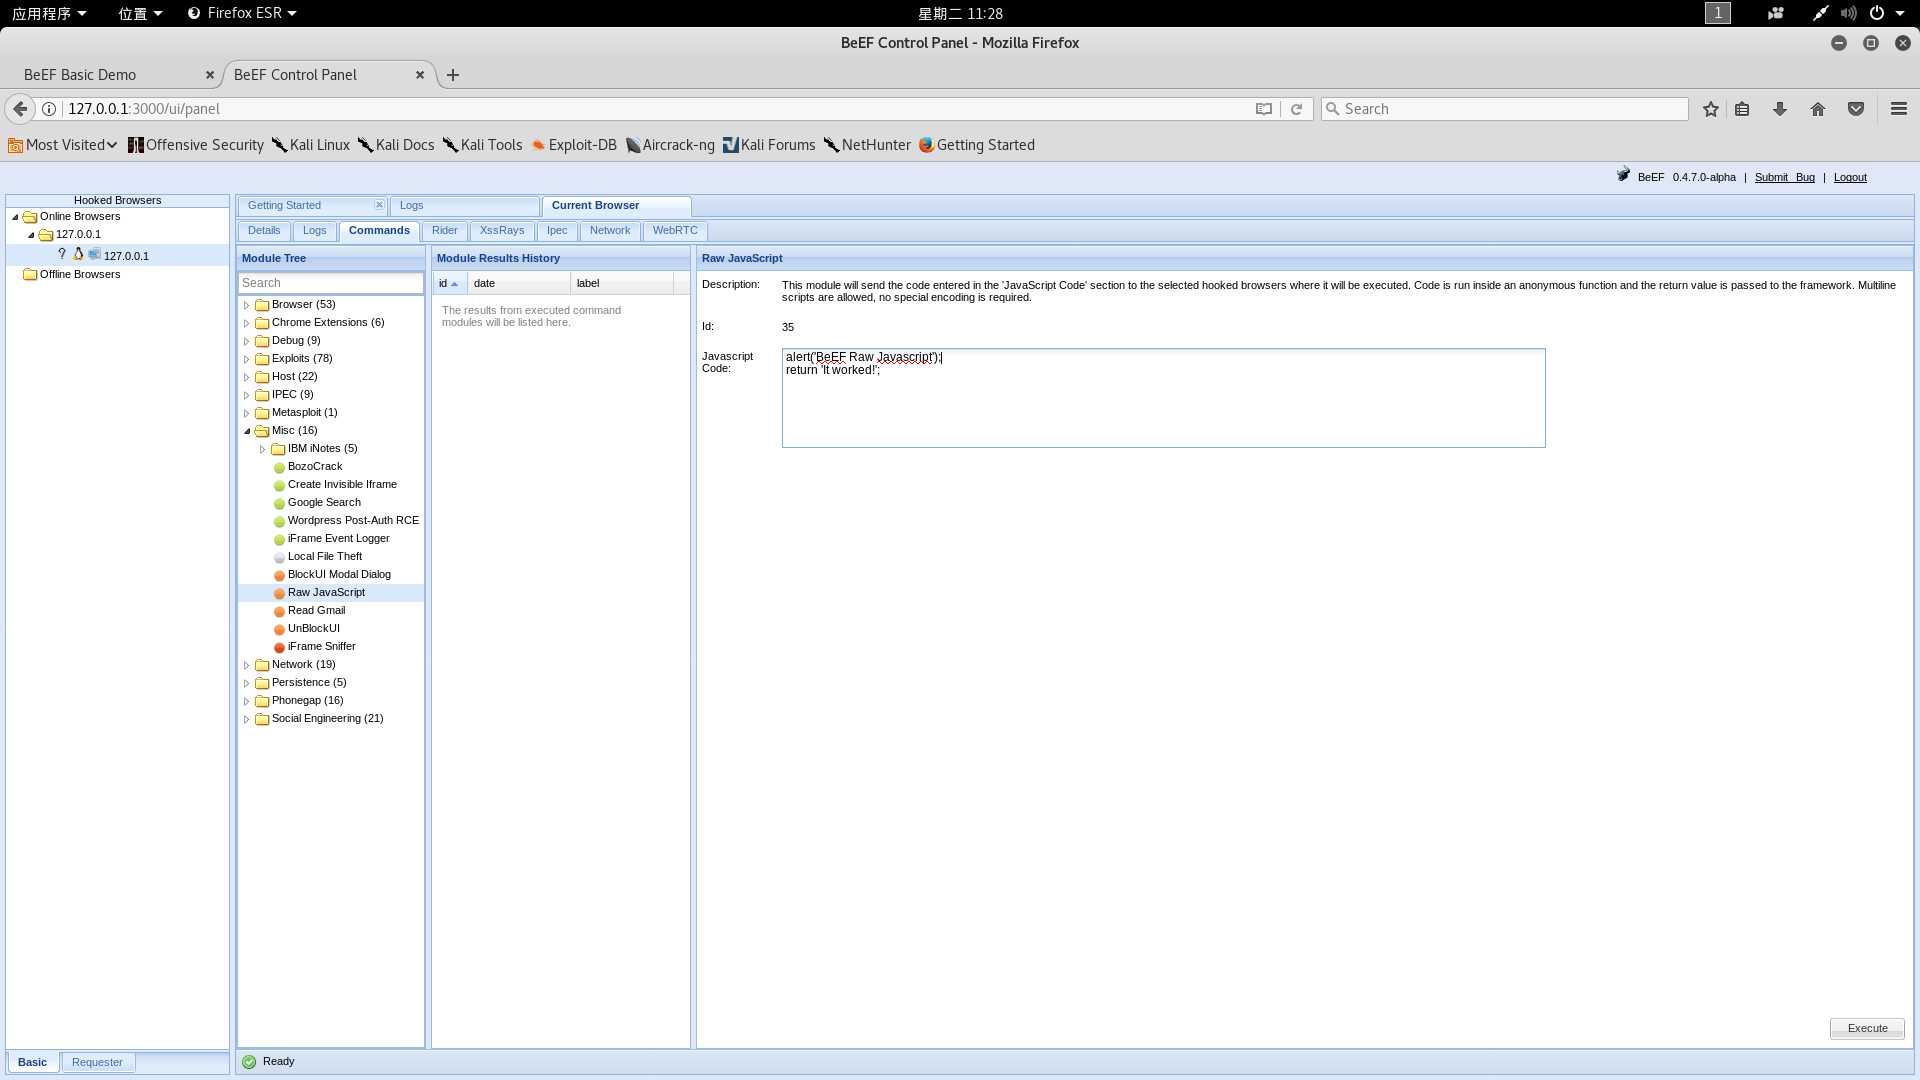Open the Kali Forums bookmark
The height and width of the screenshot is (1080, 1920).
[x=769, y=145]
